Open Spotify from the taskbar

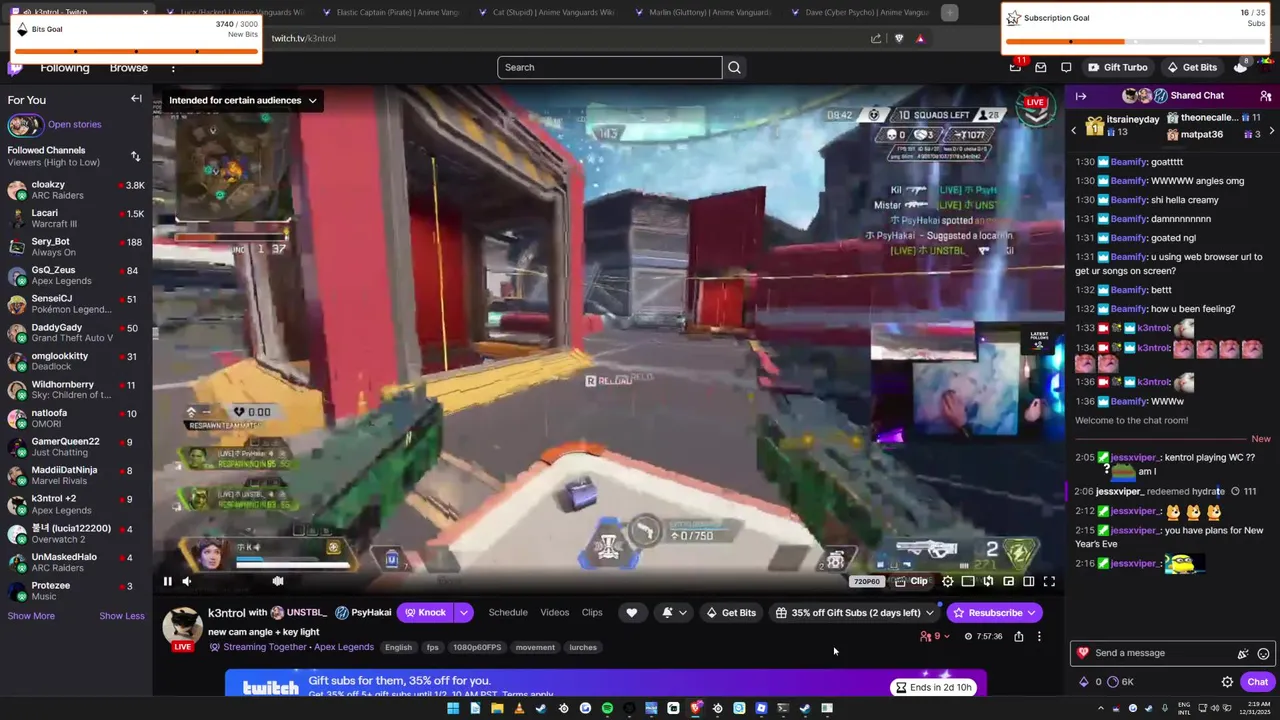[x=607, y=709]
